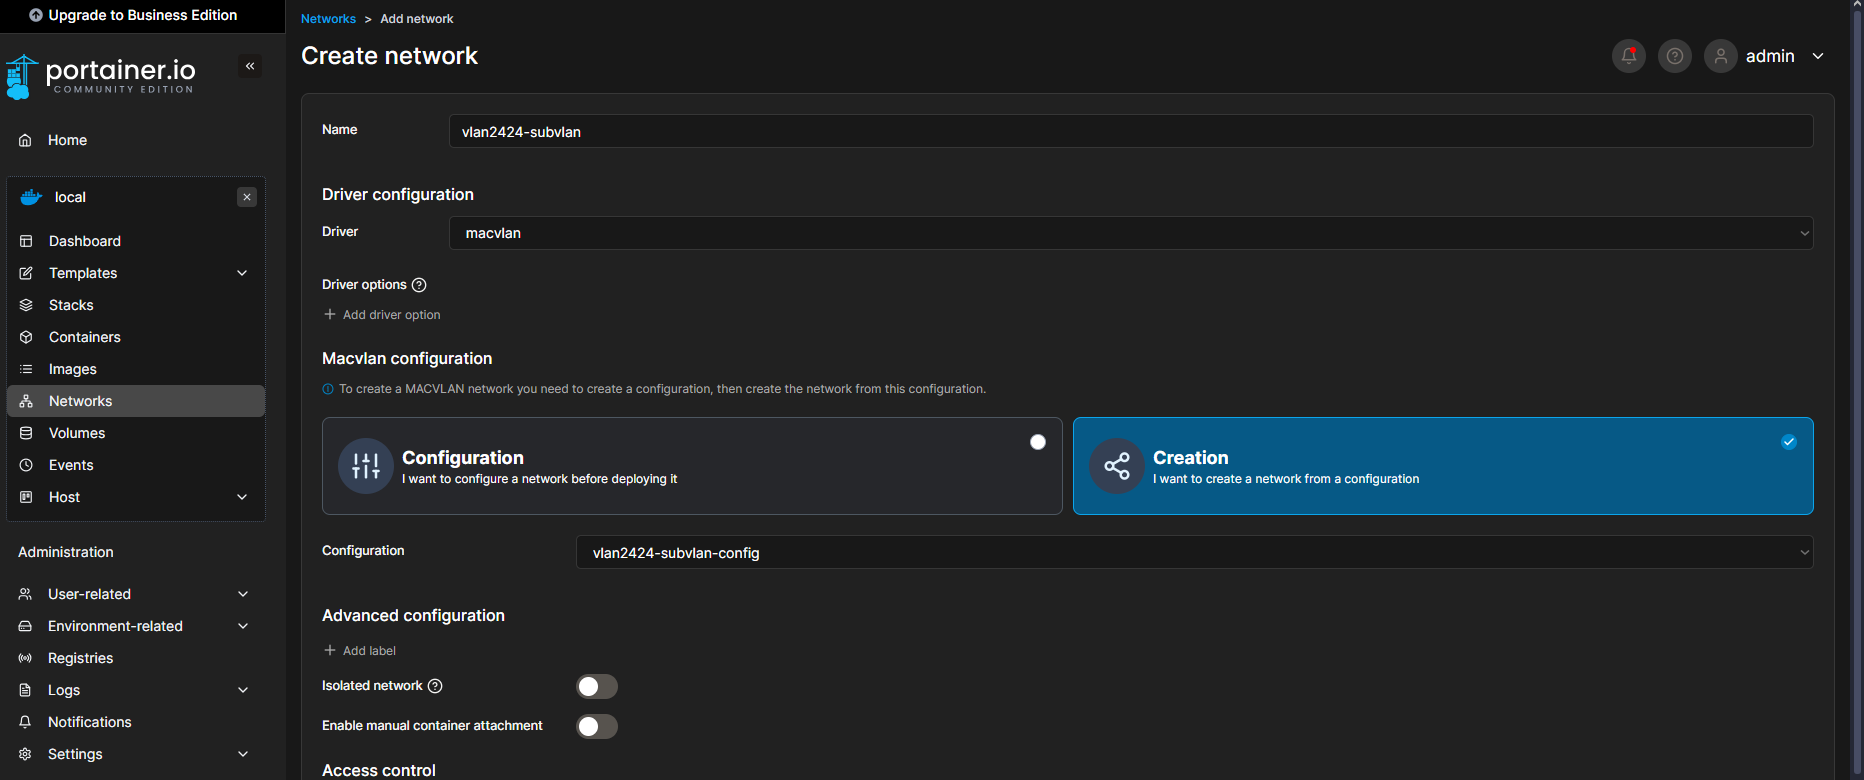Toggle the Isolated network switch
This screenshot has width=1864, height=780.
(597, 686)
